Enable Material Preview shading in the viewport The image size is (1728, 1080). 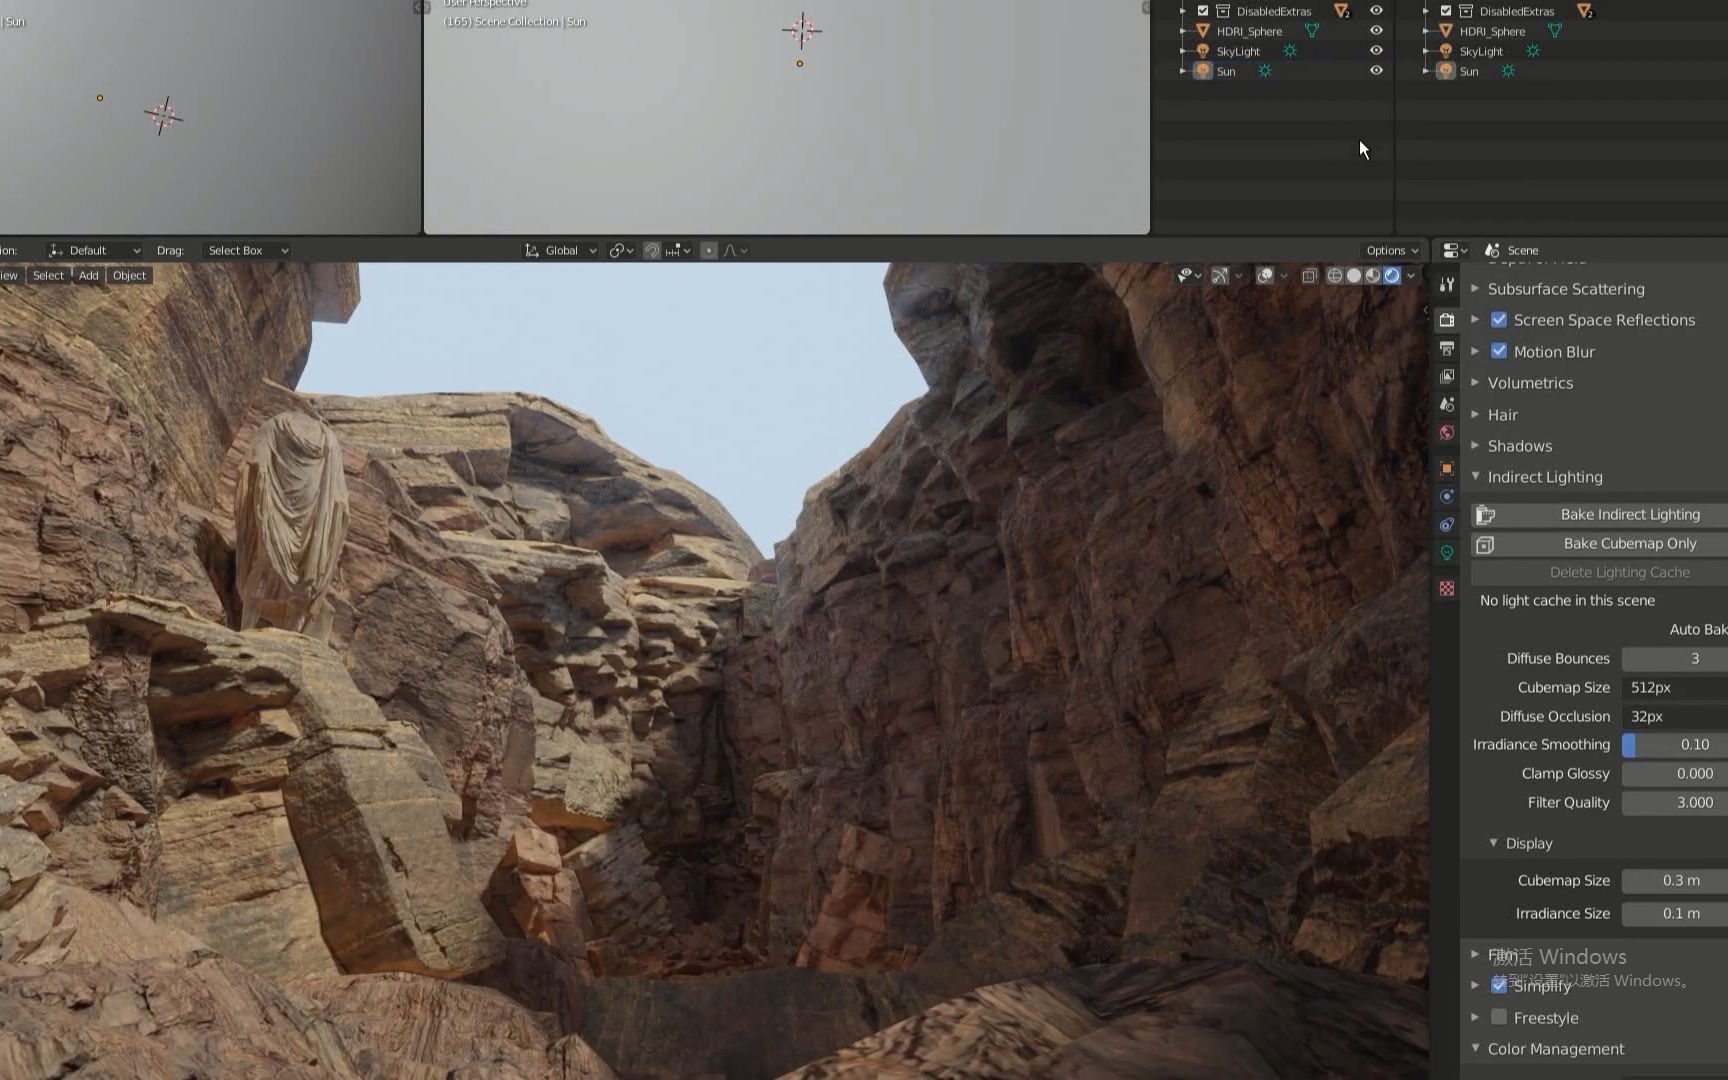click(x=1372, y=276)
